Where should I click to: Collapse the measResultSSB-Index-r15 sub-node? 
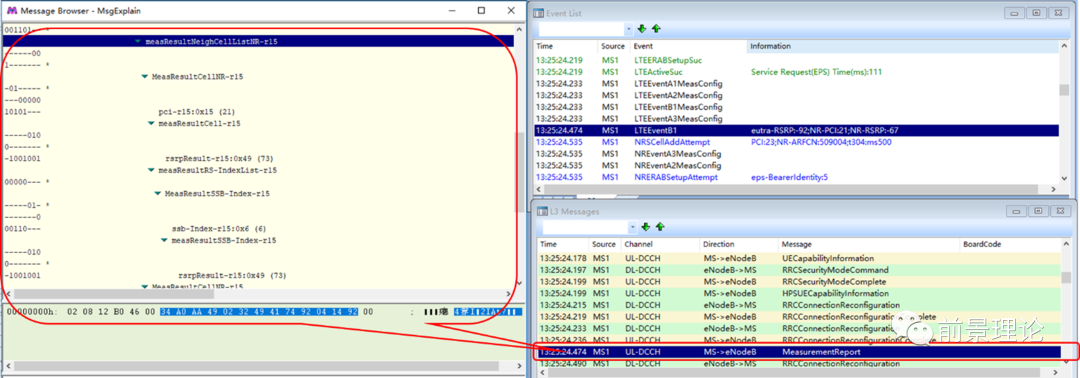pyautogui.click(x=165, y=240)
